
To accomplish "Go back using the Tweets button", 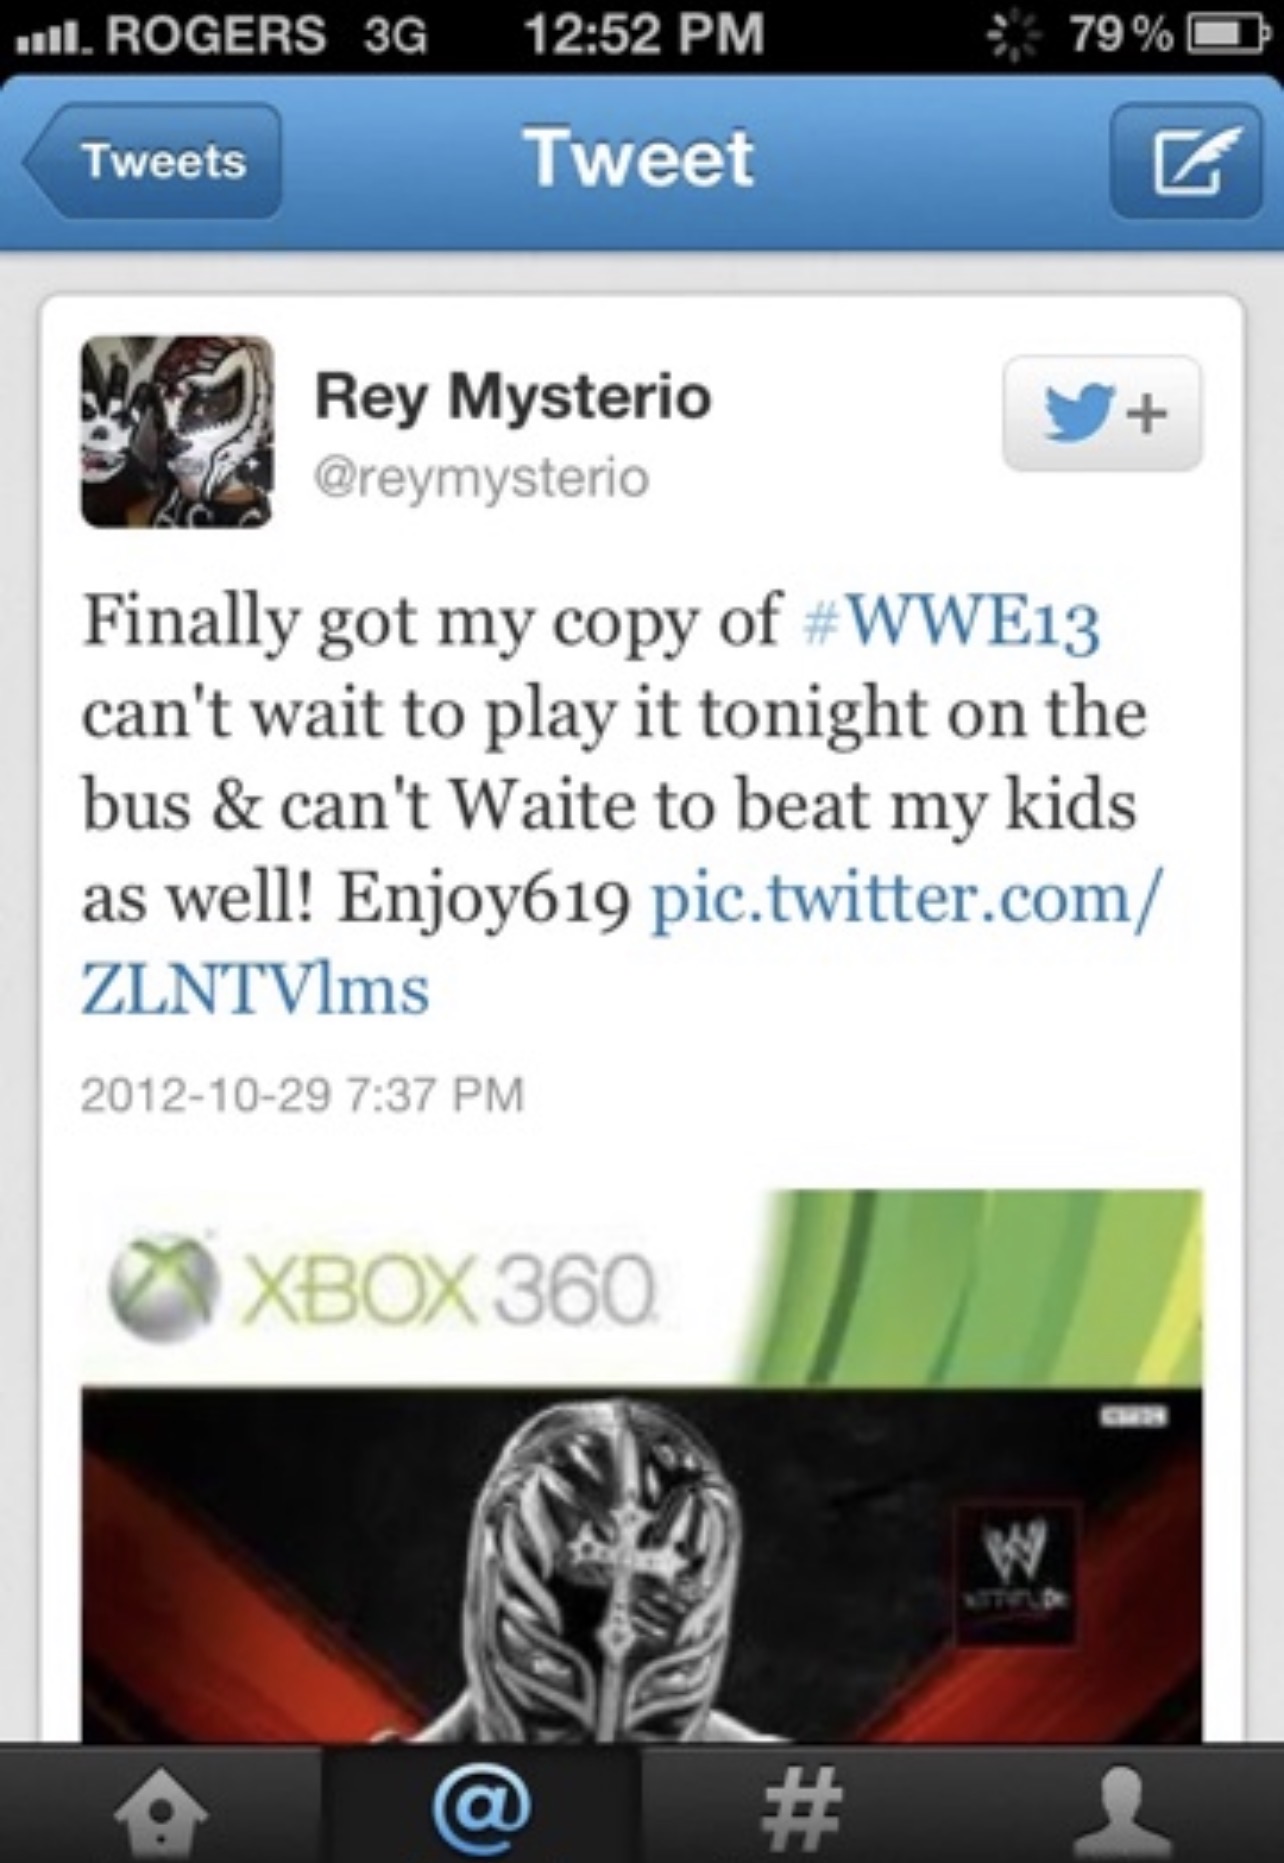I will 153,160.
